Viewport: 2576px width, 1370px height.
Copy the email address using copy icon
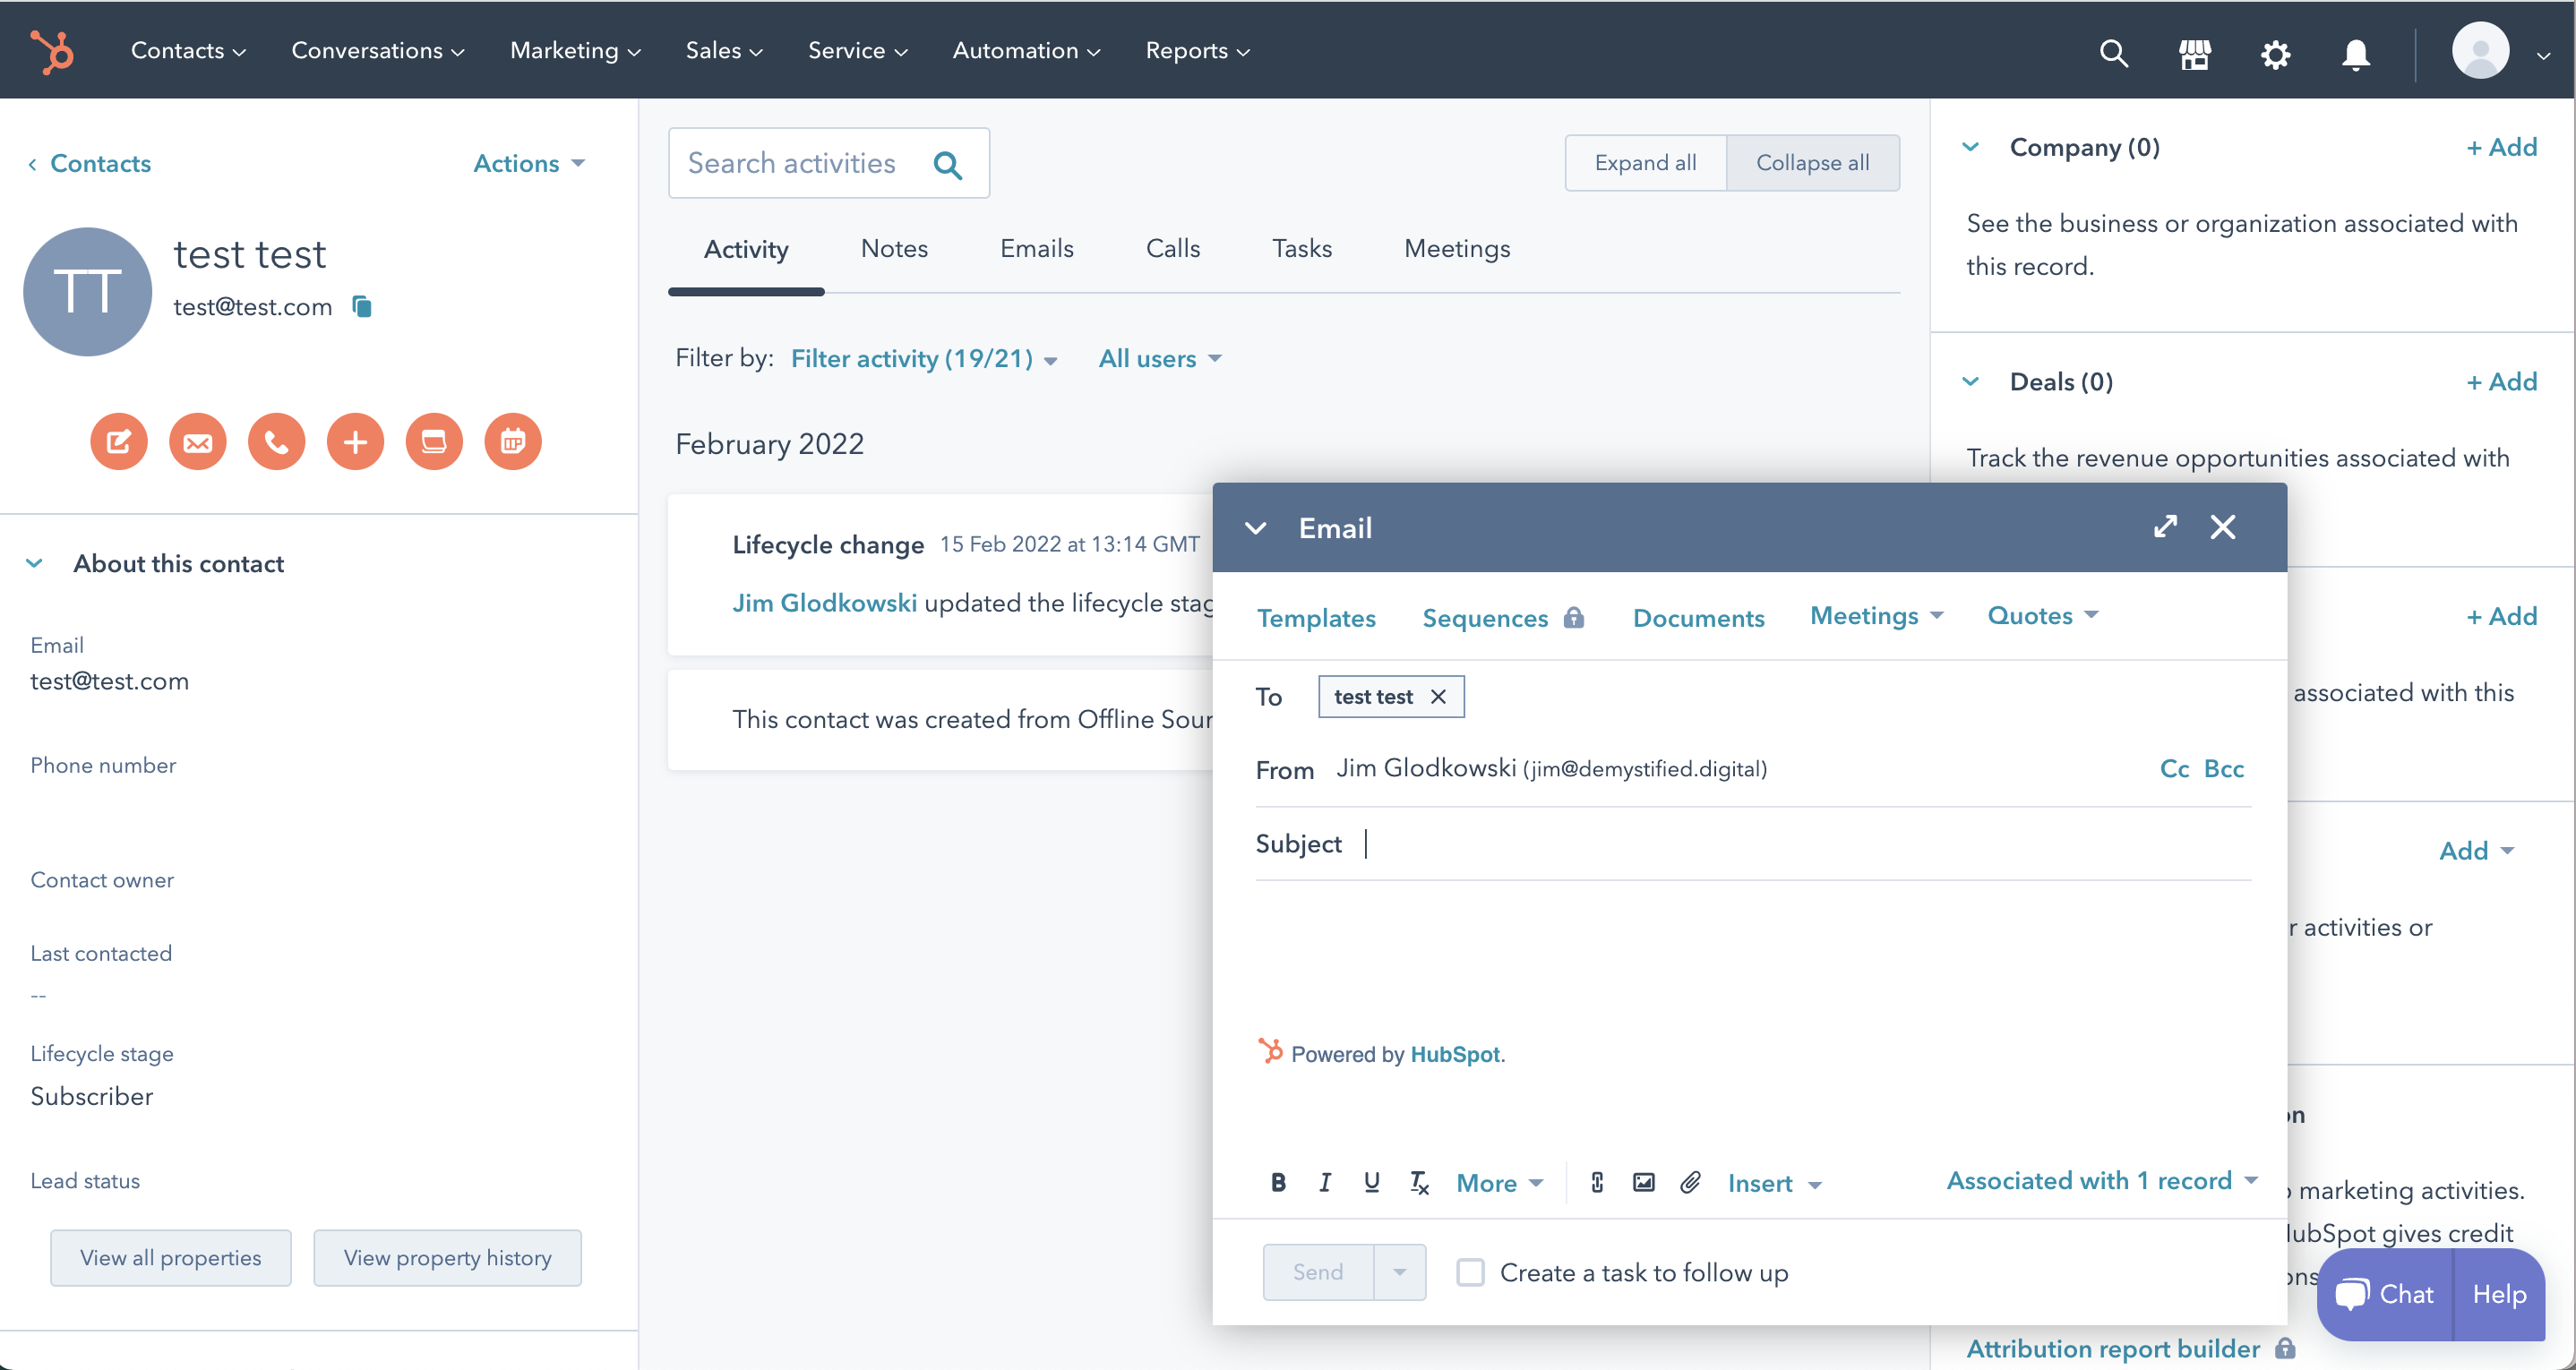(x=361, y=307)
